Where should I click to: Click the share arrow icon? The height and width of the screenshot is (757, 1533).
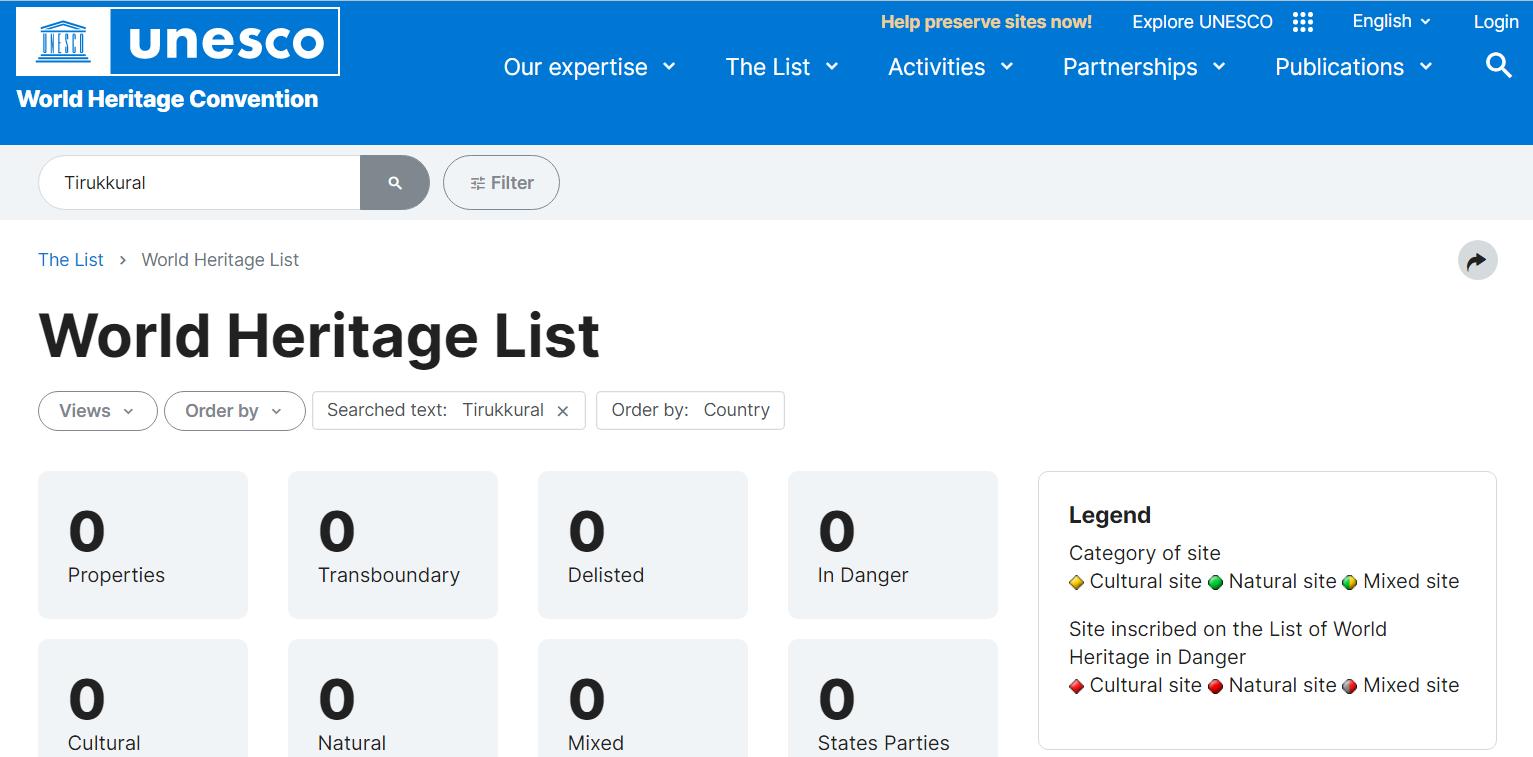[1477, 261]
